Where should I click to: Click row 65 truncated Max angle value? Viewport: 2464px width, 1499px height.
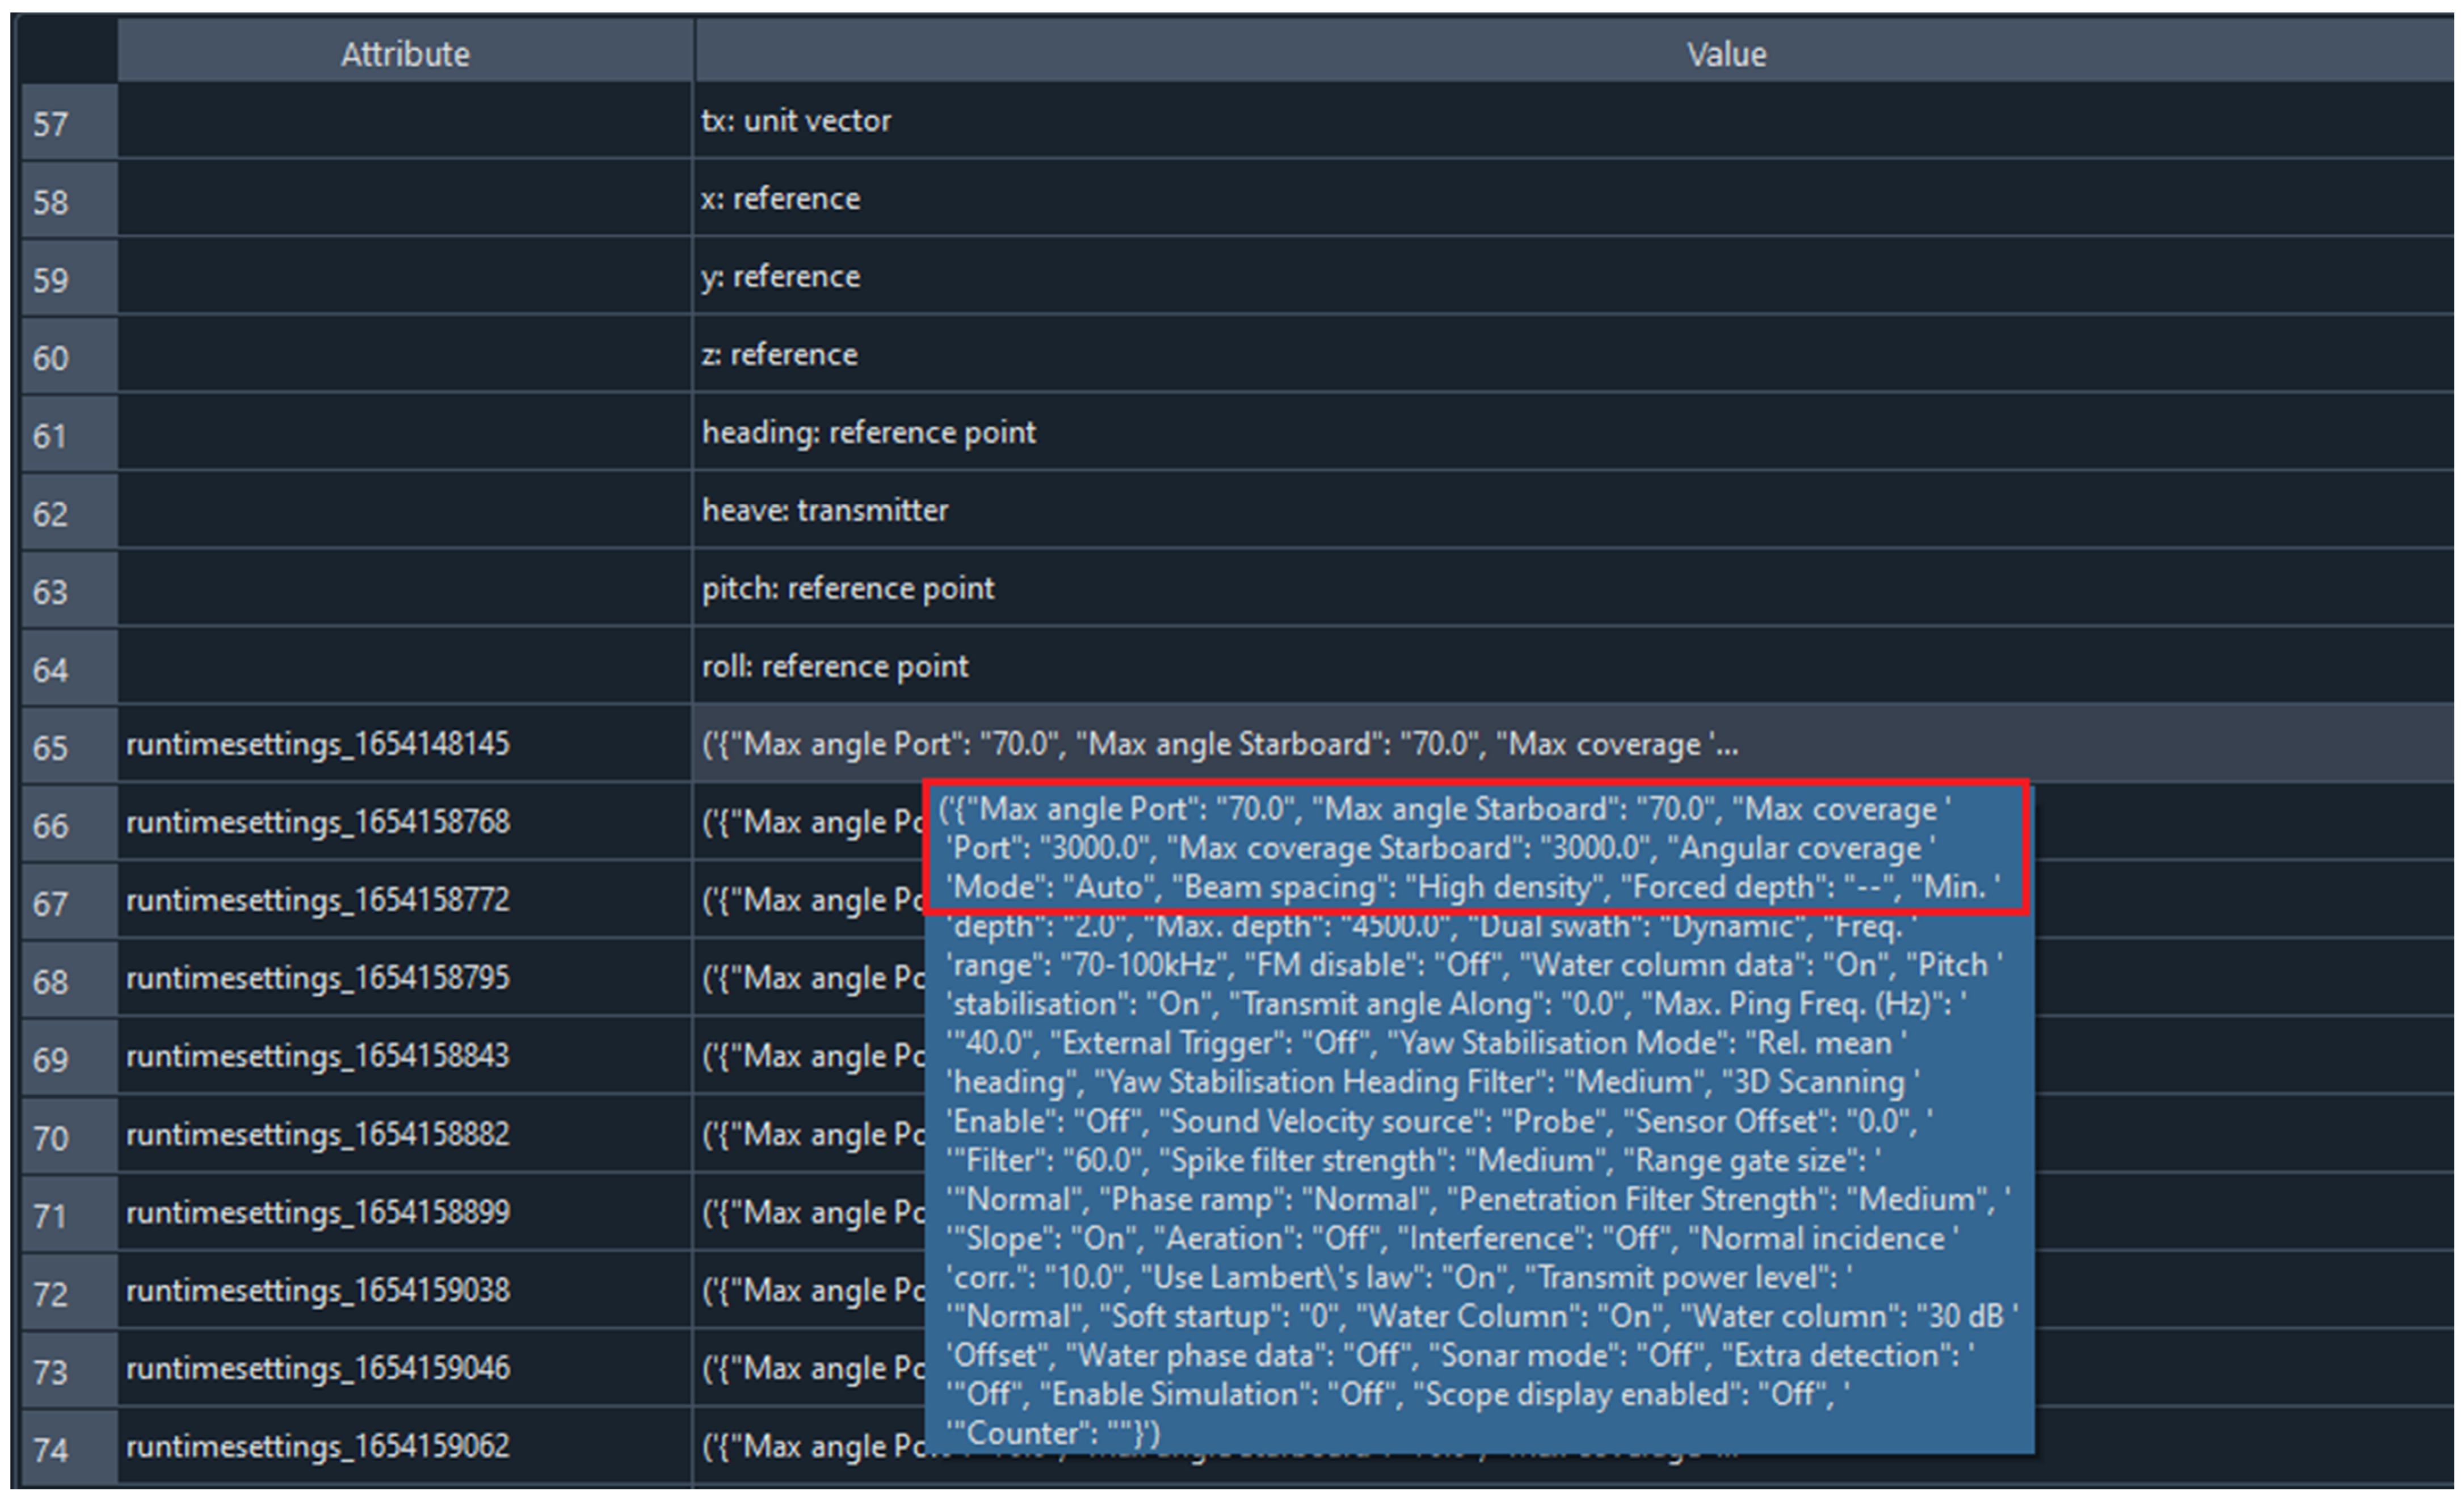pyautogui.click(x=1220, y=745)
